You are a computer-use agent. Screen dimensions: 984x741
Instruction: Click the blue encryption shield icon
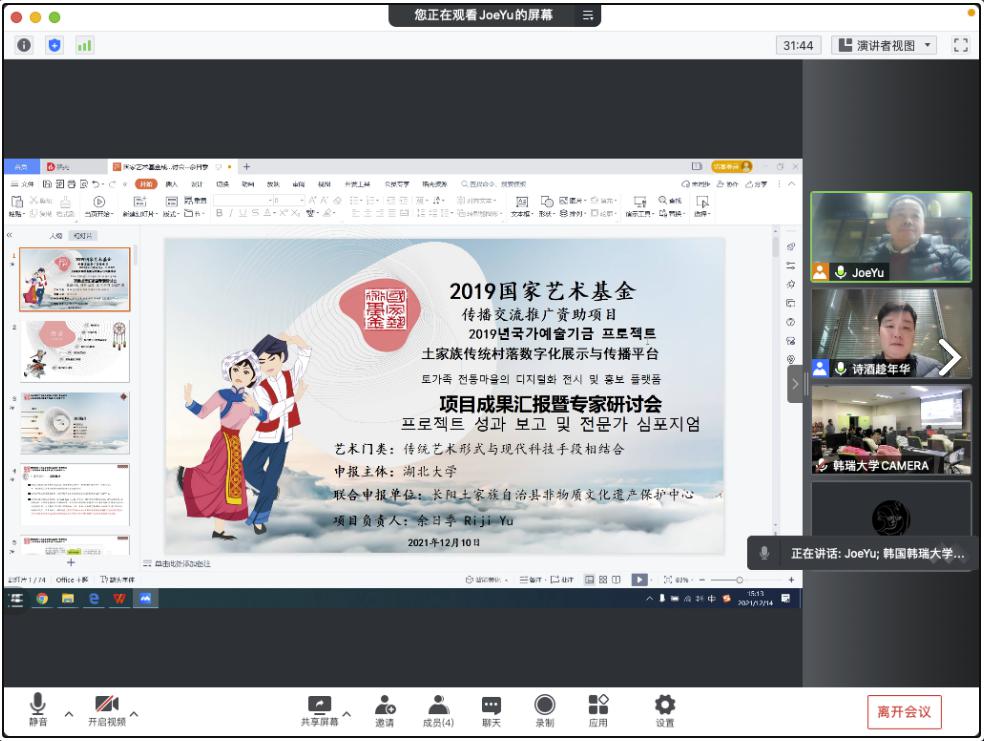pos(54,45)
